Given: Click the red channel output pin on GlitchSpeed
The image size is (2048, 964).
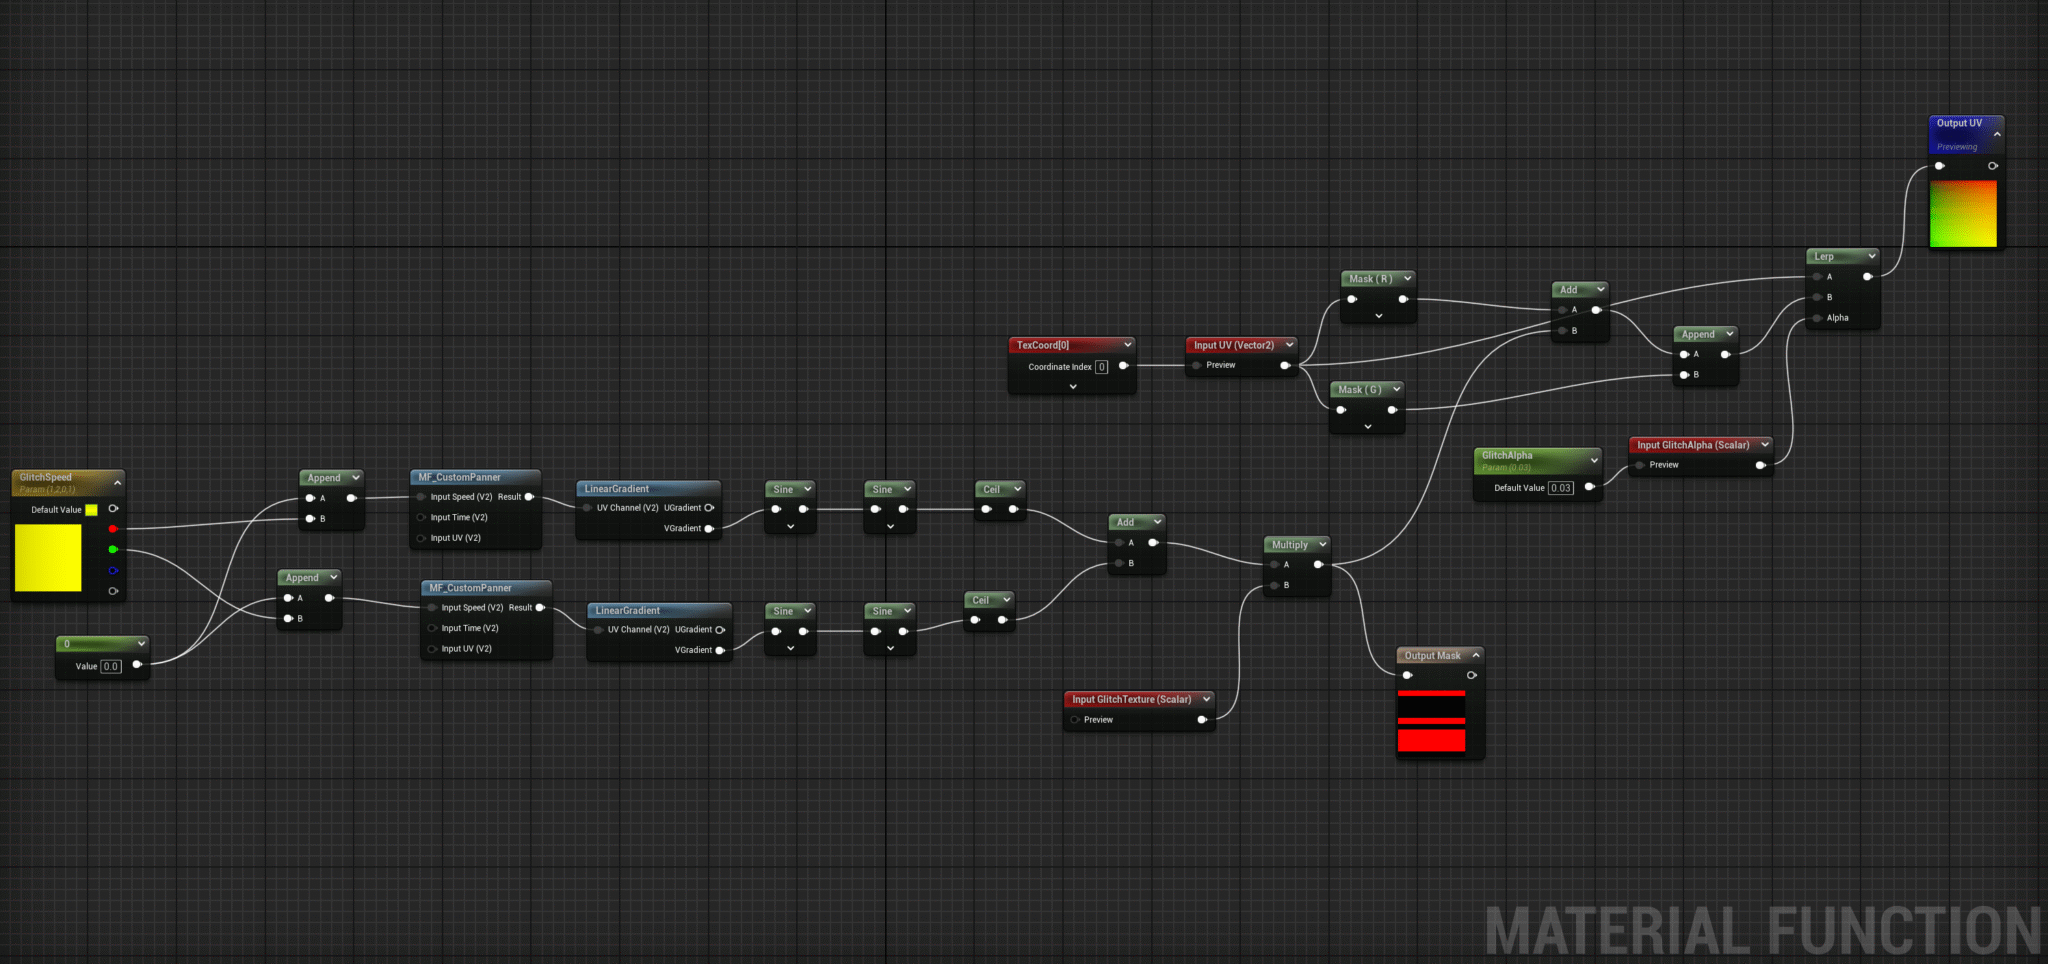Looking at the screenshot, I should 112,529.
